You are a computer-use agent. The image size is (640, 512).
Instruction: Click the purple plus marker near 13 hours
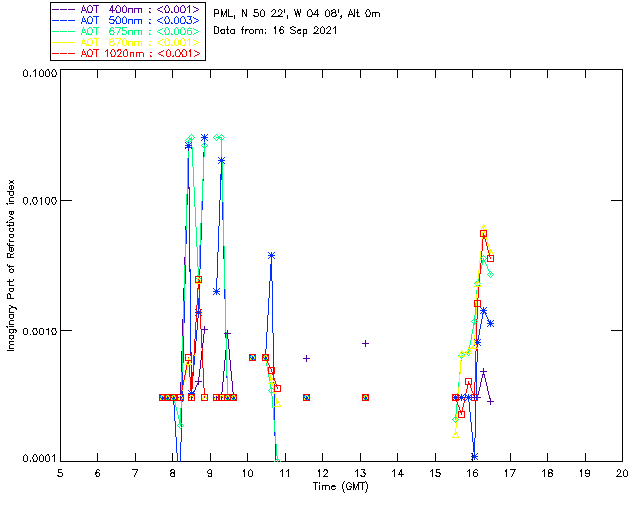(x=366, y=343)
